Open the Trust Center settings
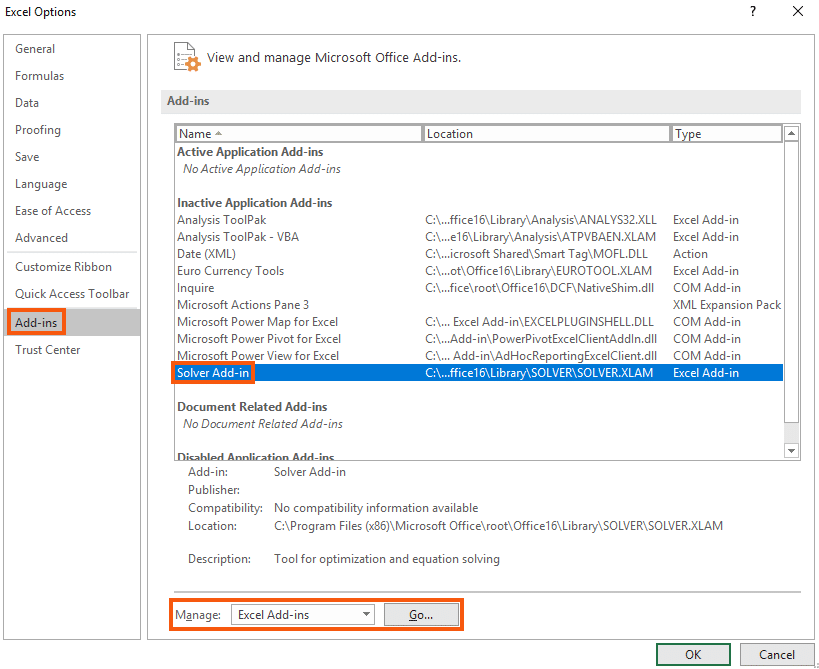 click(x=46, y=349)
